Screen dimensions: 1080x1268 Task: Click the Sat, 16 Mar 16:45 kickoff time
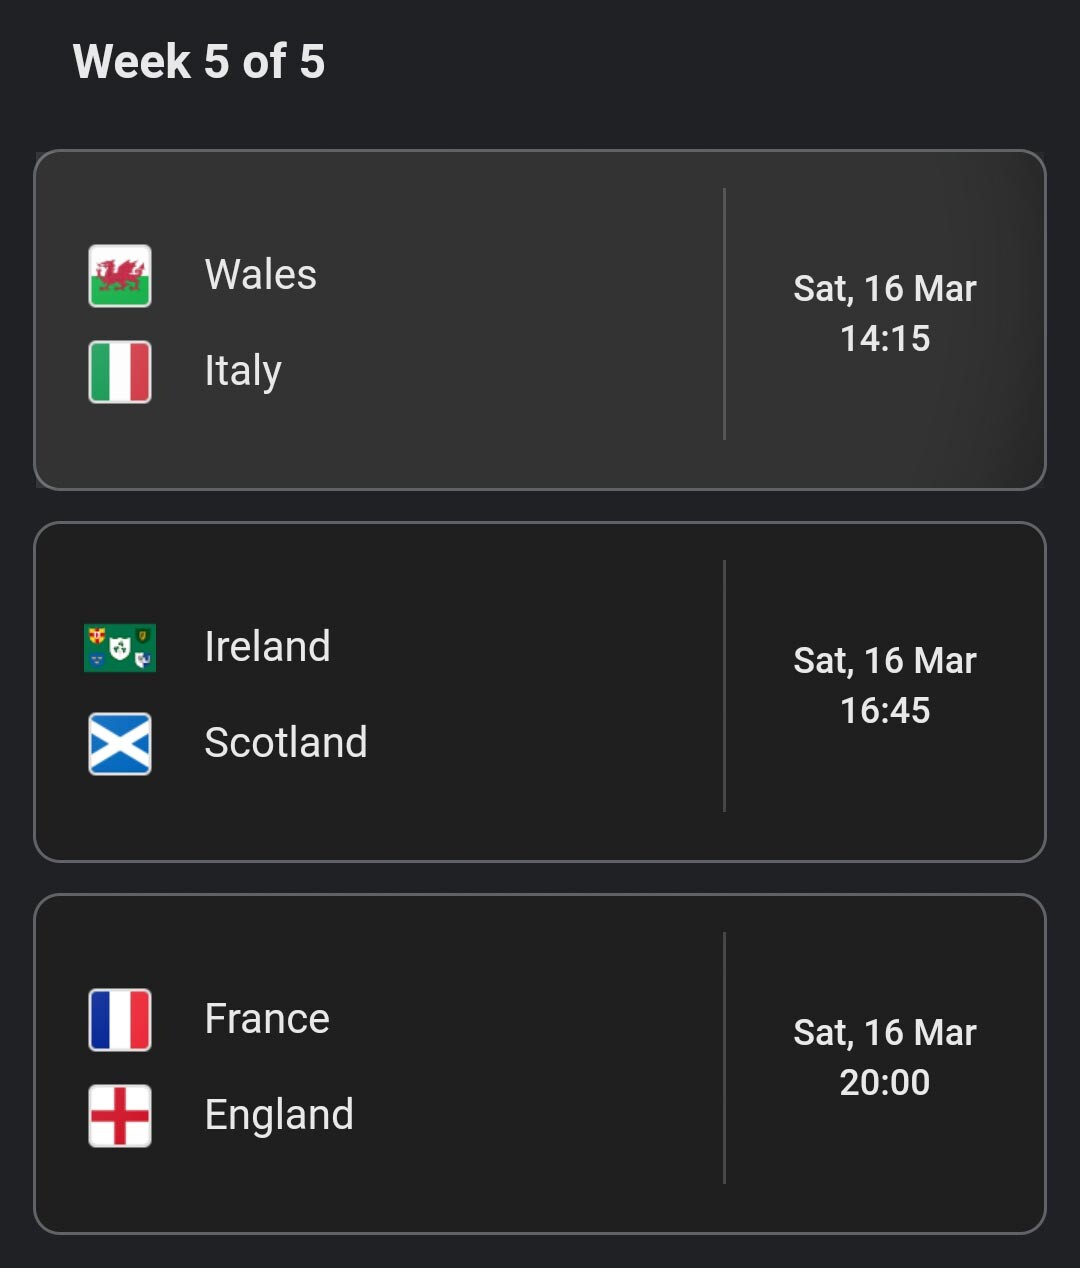[x=885, y=686]
